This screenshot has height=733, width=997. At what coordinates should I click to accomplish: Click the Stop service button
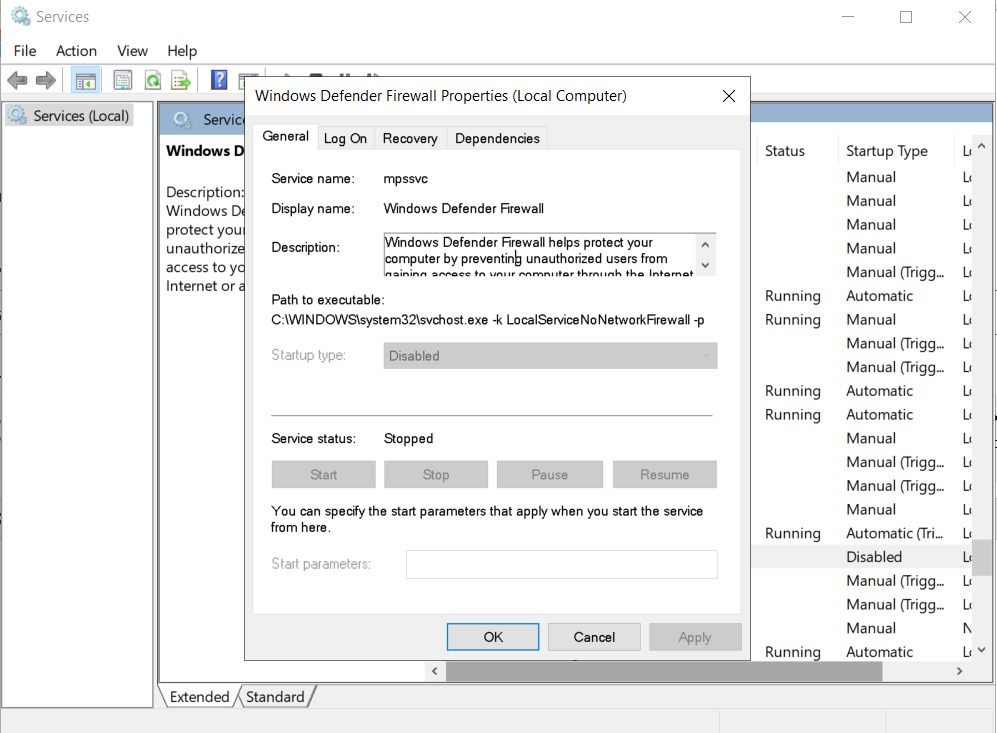coord(436,475)
